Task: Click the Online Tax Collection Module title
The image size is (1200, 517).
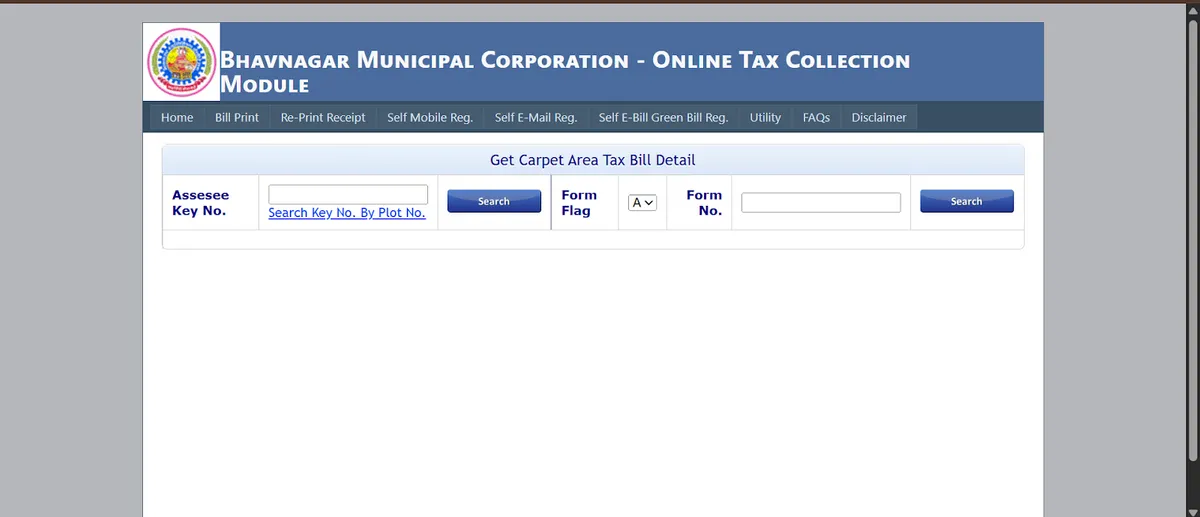Action: [565, 72]
